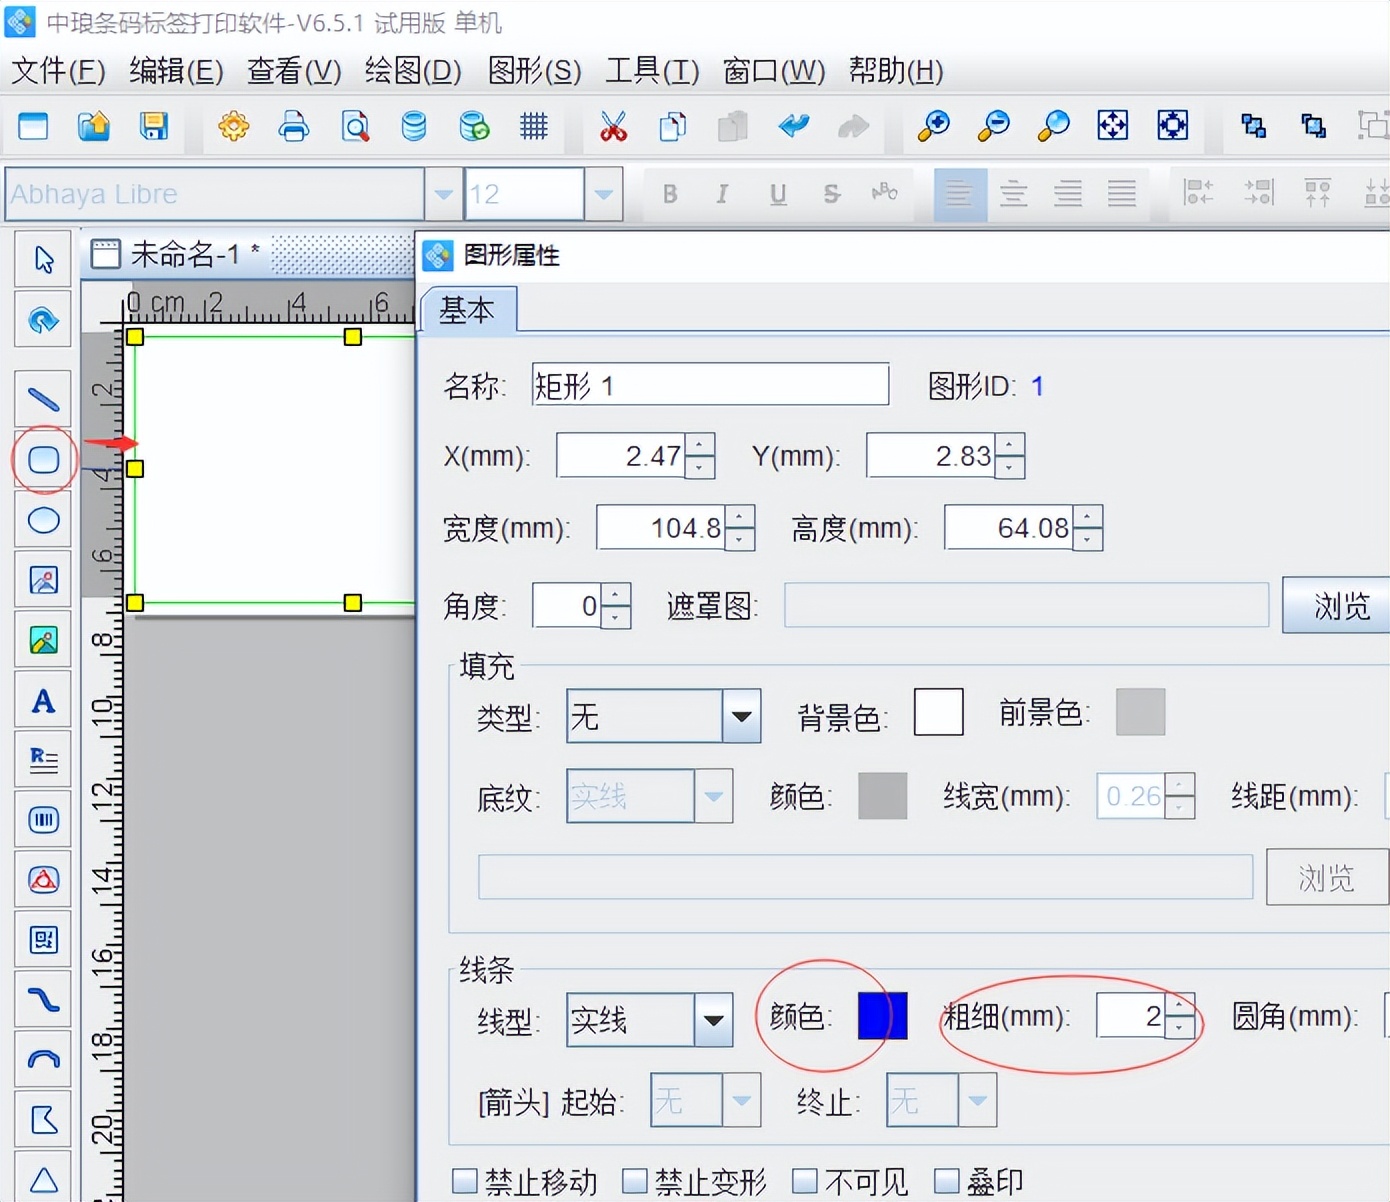
Task: Pick the barcode tool in the sidebar
Action: pos(43,819)
